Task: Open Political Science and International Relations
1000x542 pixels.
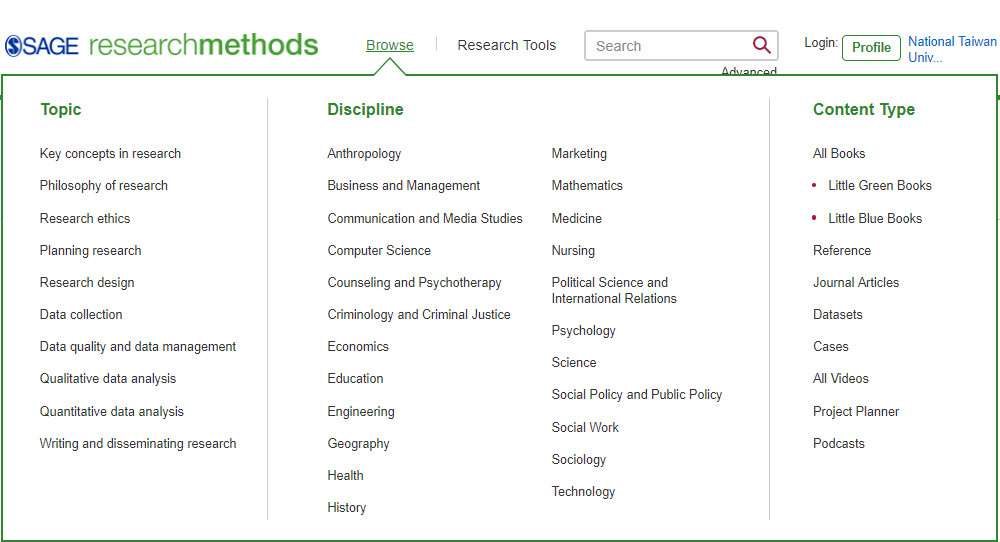Action: click(x=614, y=290)
